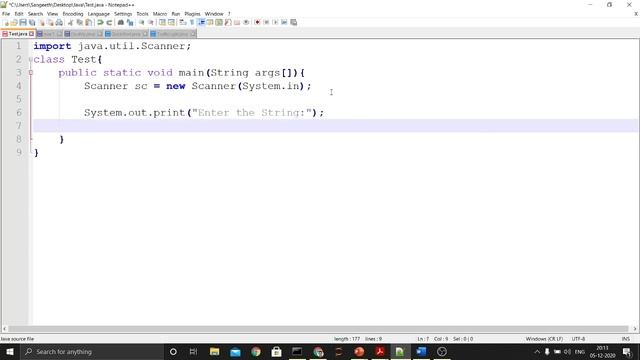Click the 'import' keyword on line 1
The width and height of the screenshot is (640, 360).
[x=52, y=46]
